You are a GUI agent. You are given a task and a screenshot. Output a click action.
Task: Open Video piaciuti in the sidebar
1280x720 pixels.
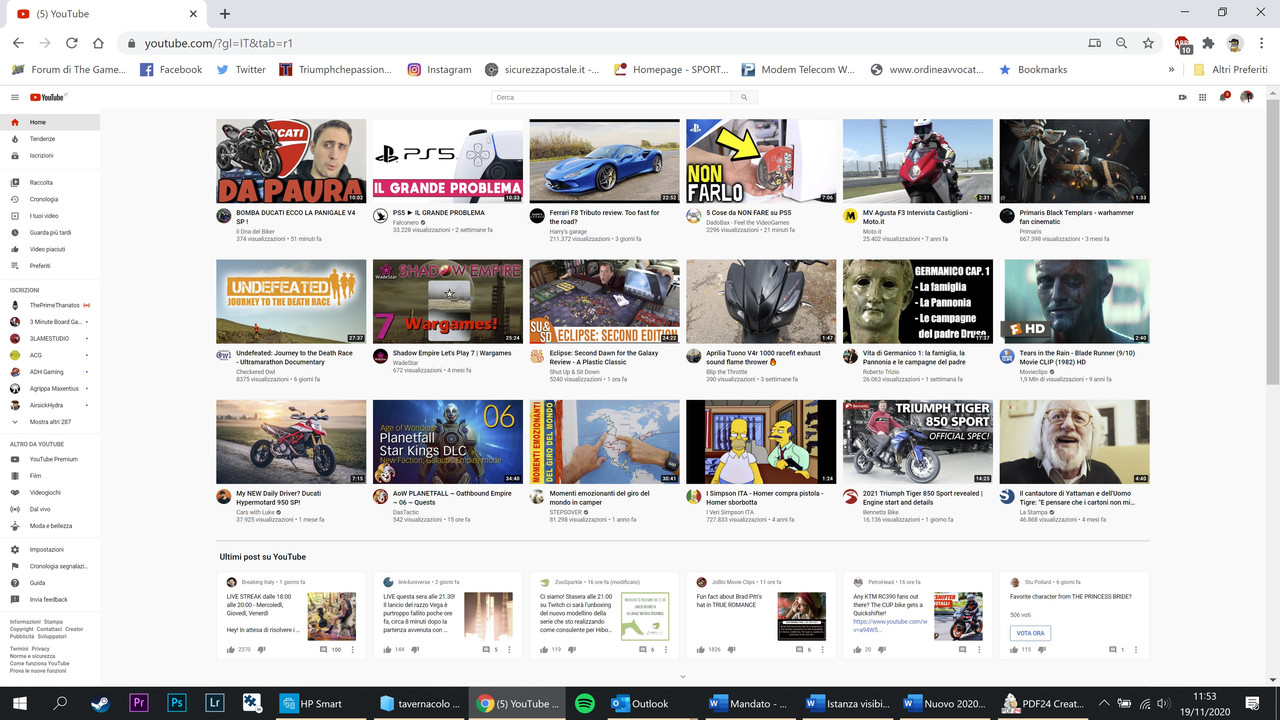[x=50, y=249]
